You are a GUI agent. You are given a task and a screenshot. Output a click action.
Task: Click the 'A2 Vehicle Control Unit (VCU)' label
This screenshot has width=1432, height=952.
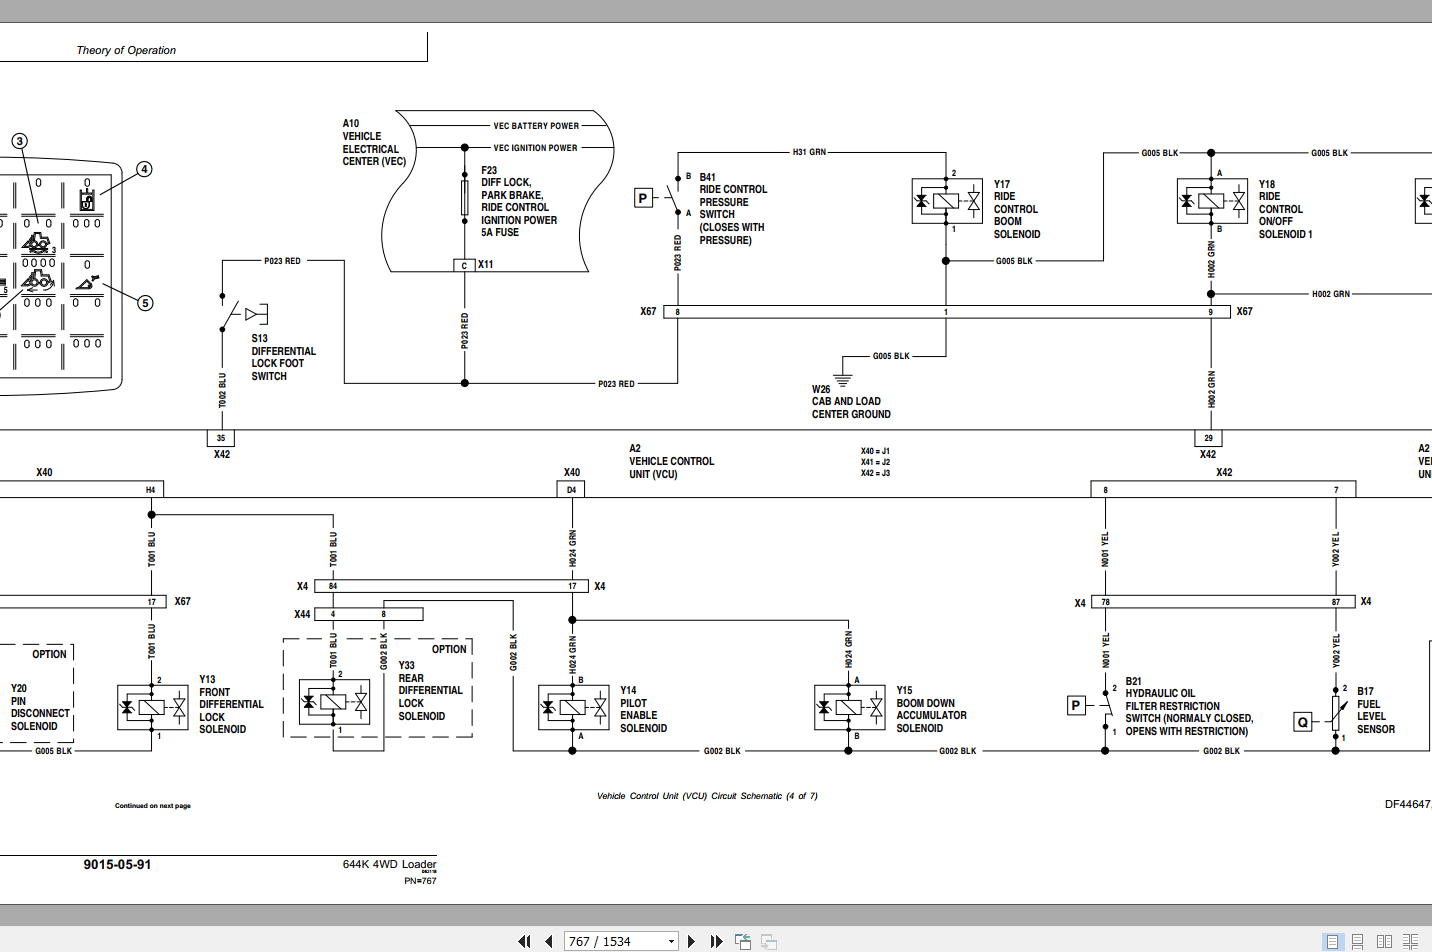(671, 461)
